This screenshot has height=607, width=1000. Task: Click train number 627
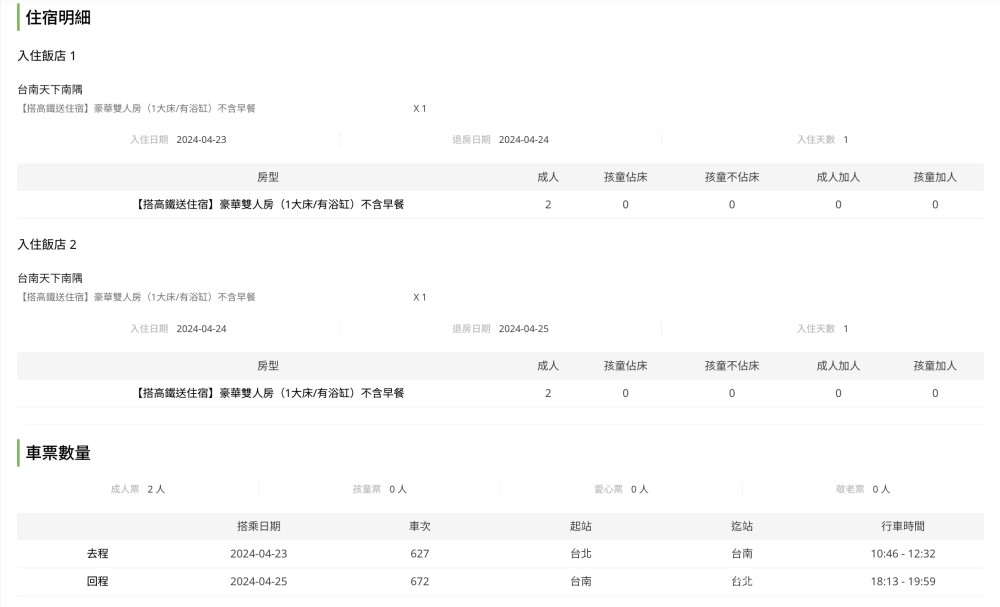tap(420, 553)
